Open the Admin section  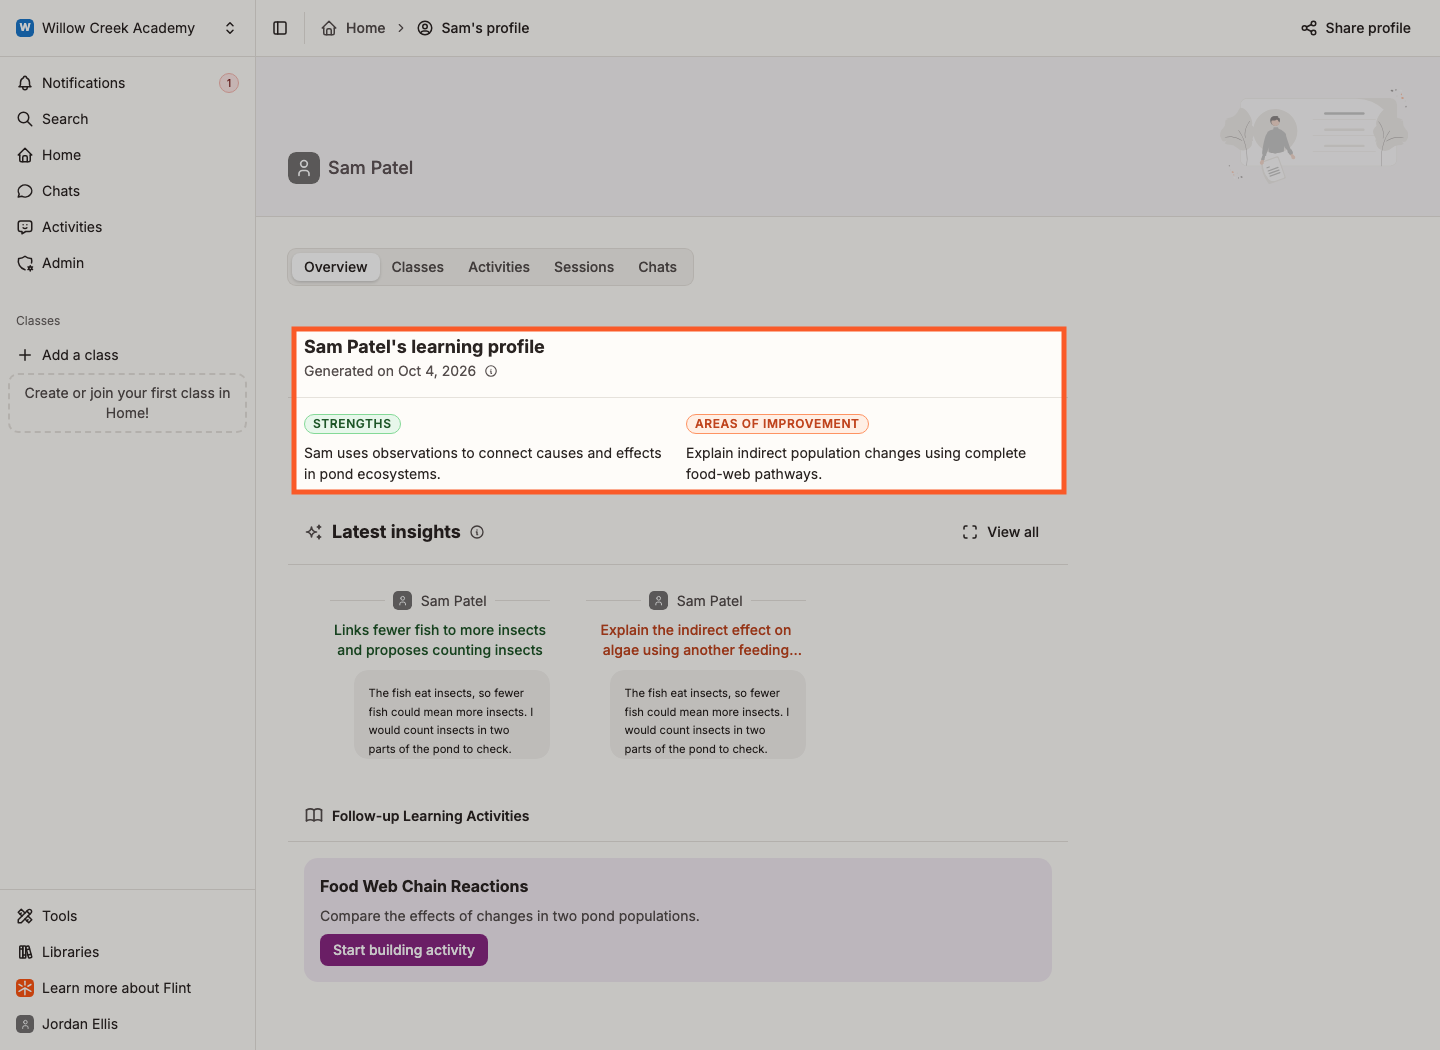(x=127, y=263)
